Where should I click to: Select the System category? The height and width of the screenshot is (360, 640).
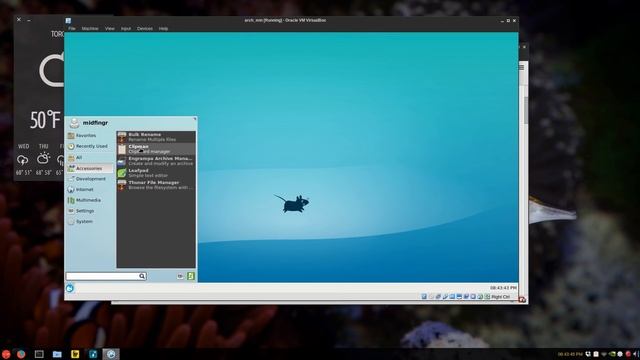tap(90, 221)
